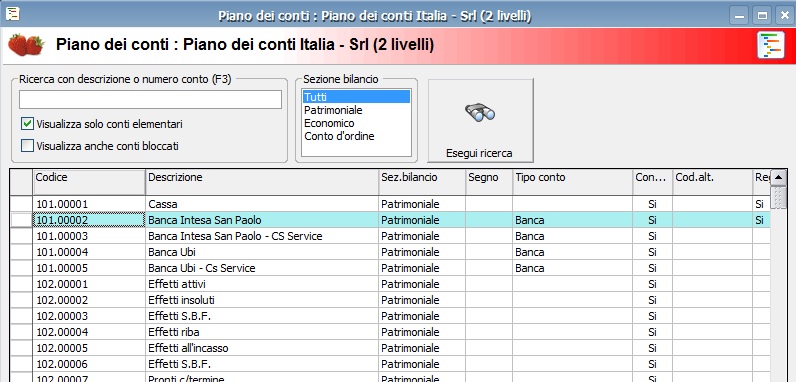
Task: Select the Cassa account row
Action: coord(390,204)
